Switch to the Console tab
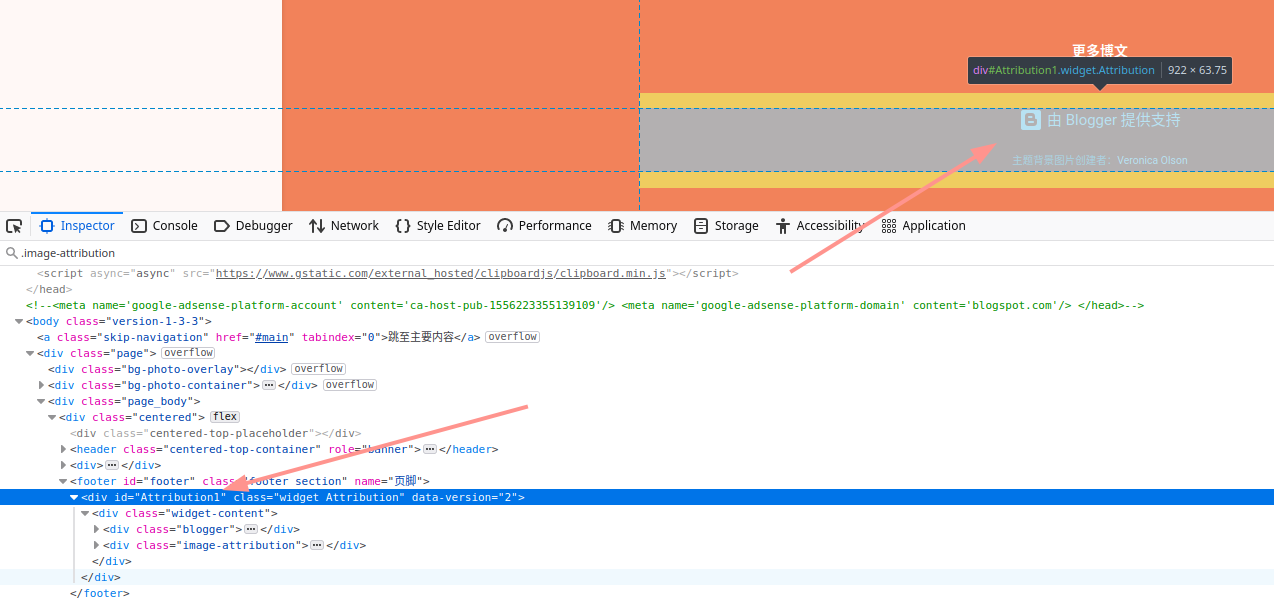This screenshot has height=605, width=1274. pos(165,226)
